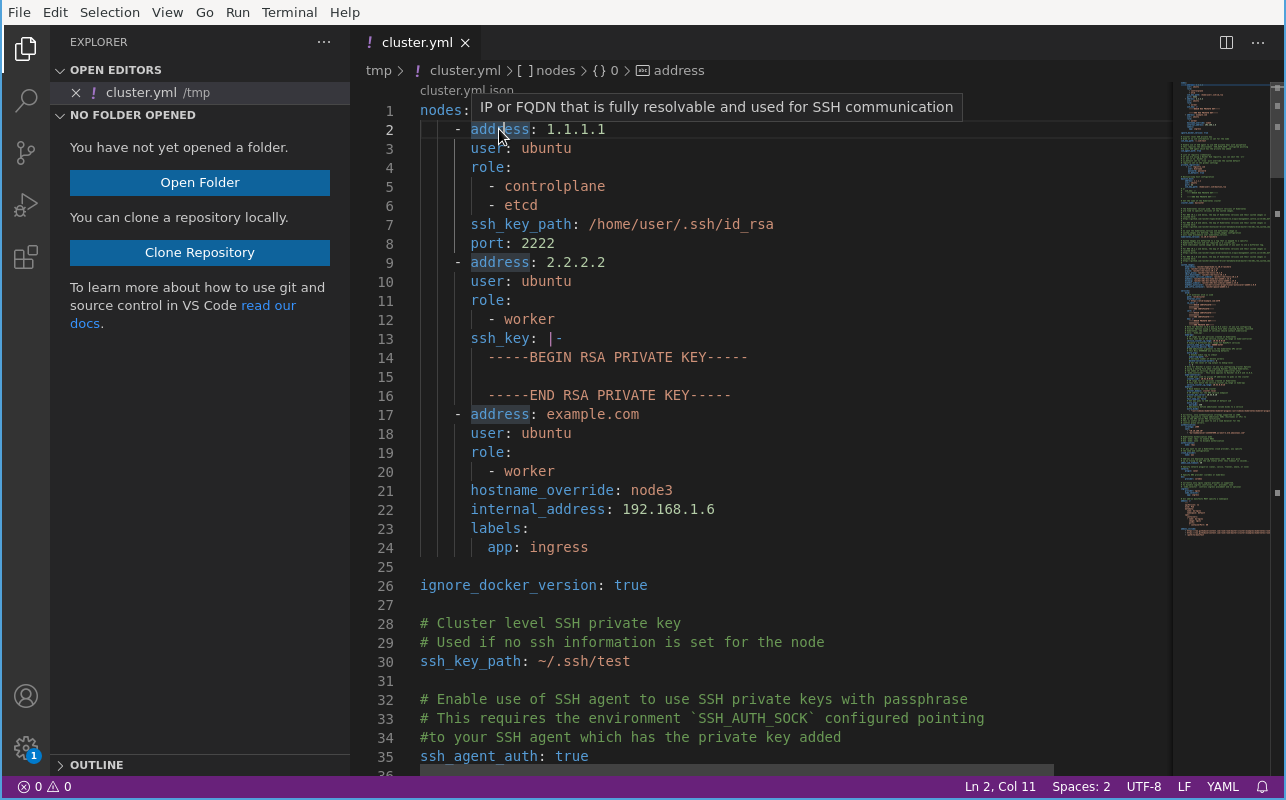Screen dimensions: 1286x800
Task: Select the cluster.yml editor tab
Action: click(x=417, y=42)
